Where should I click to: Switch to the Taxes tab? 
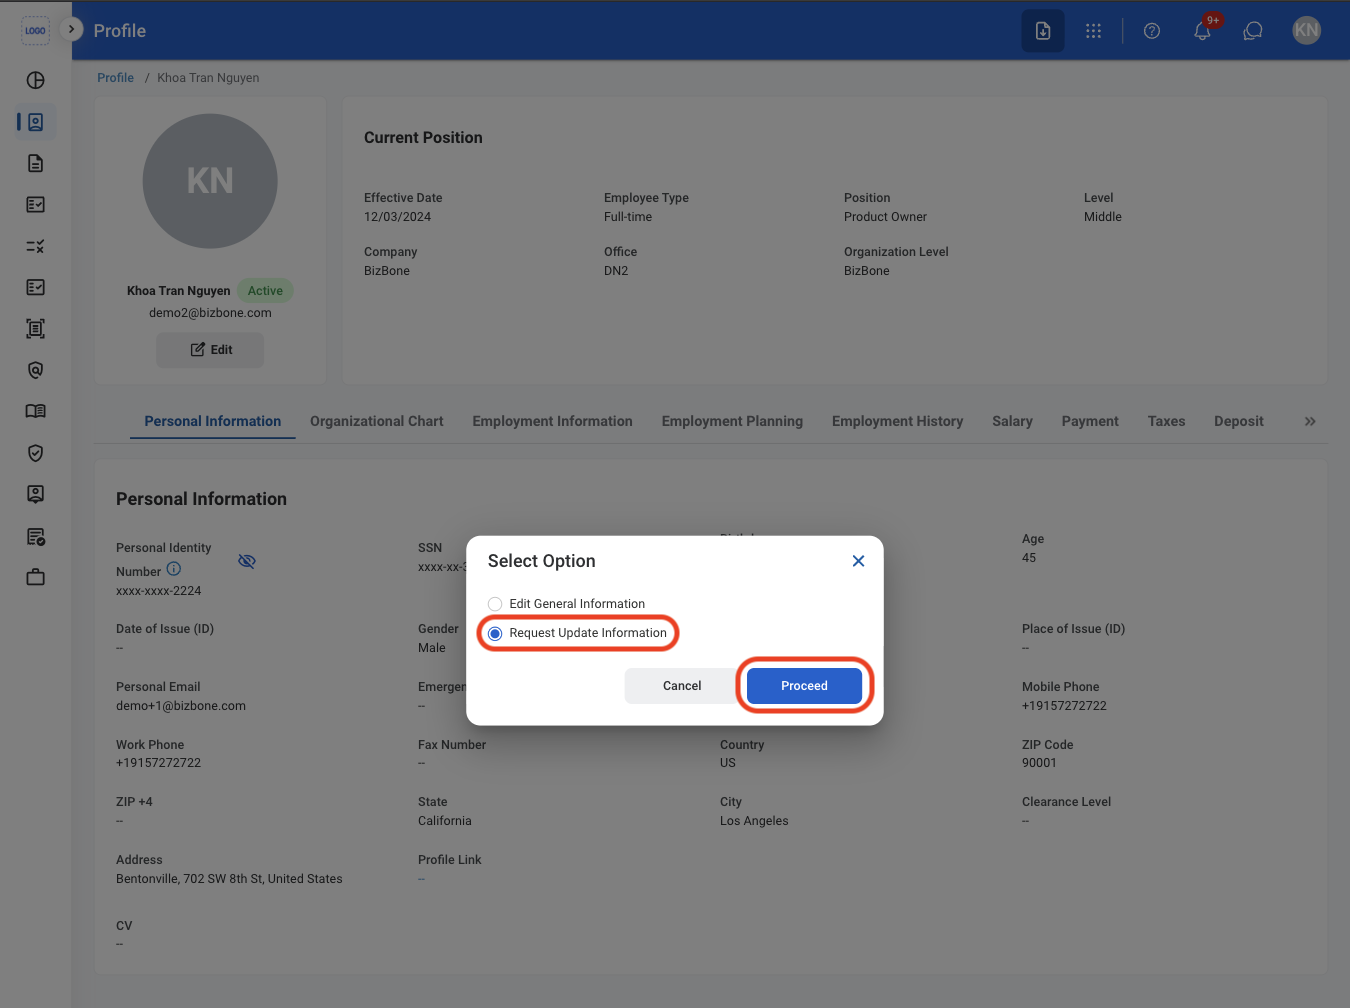(x=1166, y=421)
